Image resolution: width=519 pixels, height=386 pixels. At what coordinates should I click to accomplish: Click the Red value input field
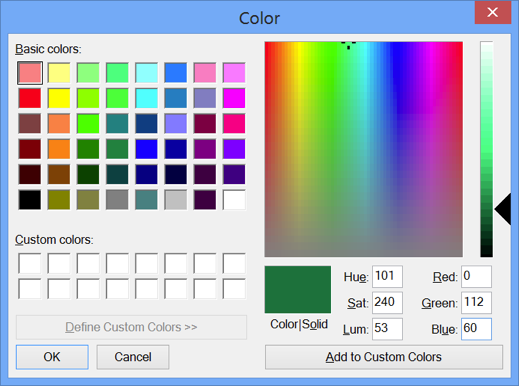[x=476, y=276]
